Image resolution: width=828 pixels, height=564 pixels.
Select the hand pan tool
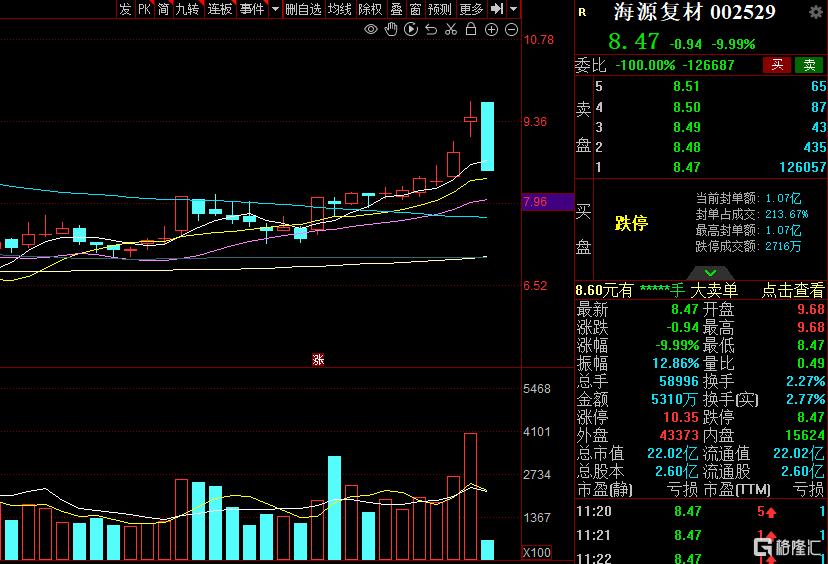(391, 29)
